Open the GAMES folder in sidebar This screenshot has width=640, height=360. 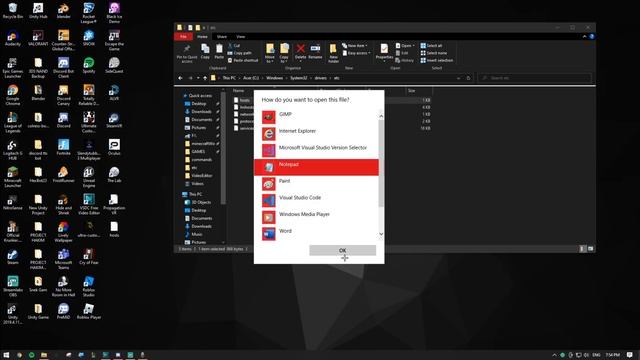tap(198, 151)
